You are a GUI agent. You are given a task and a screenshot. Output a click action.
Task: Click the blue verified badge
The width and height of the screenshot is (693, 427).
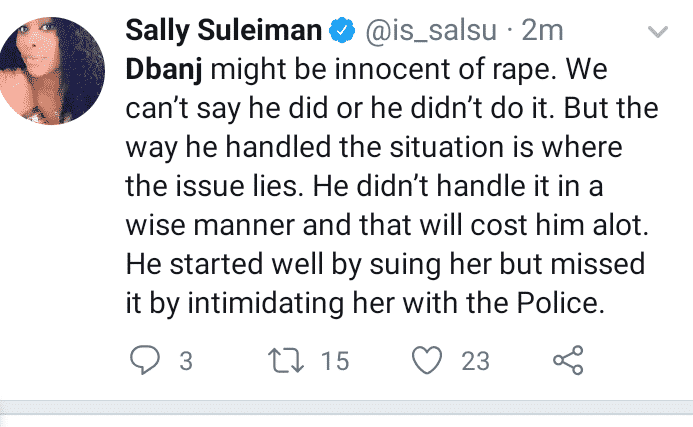pyautogui.click(x=342, y=30)
